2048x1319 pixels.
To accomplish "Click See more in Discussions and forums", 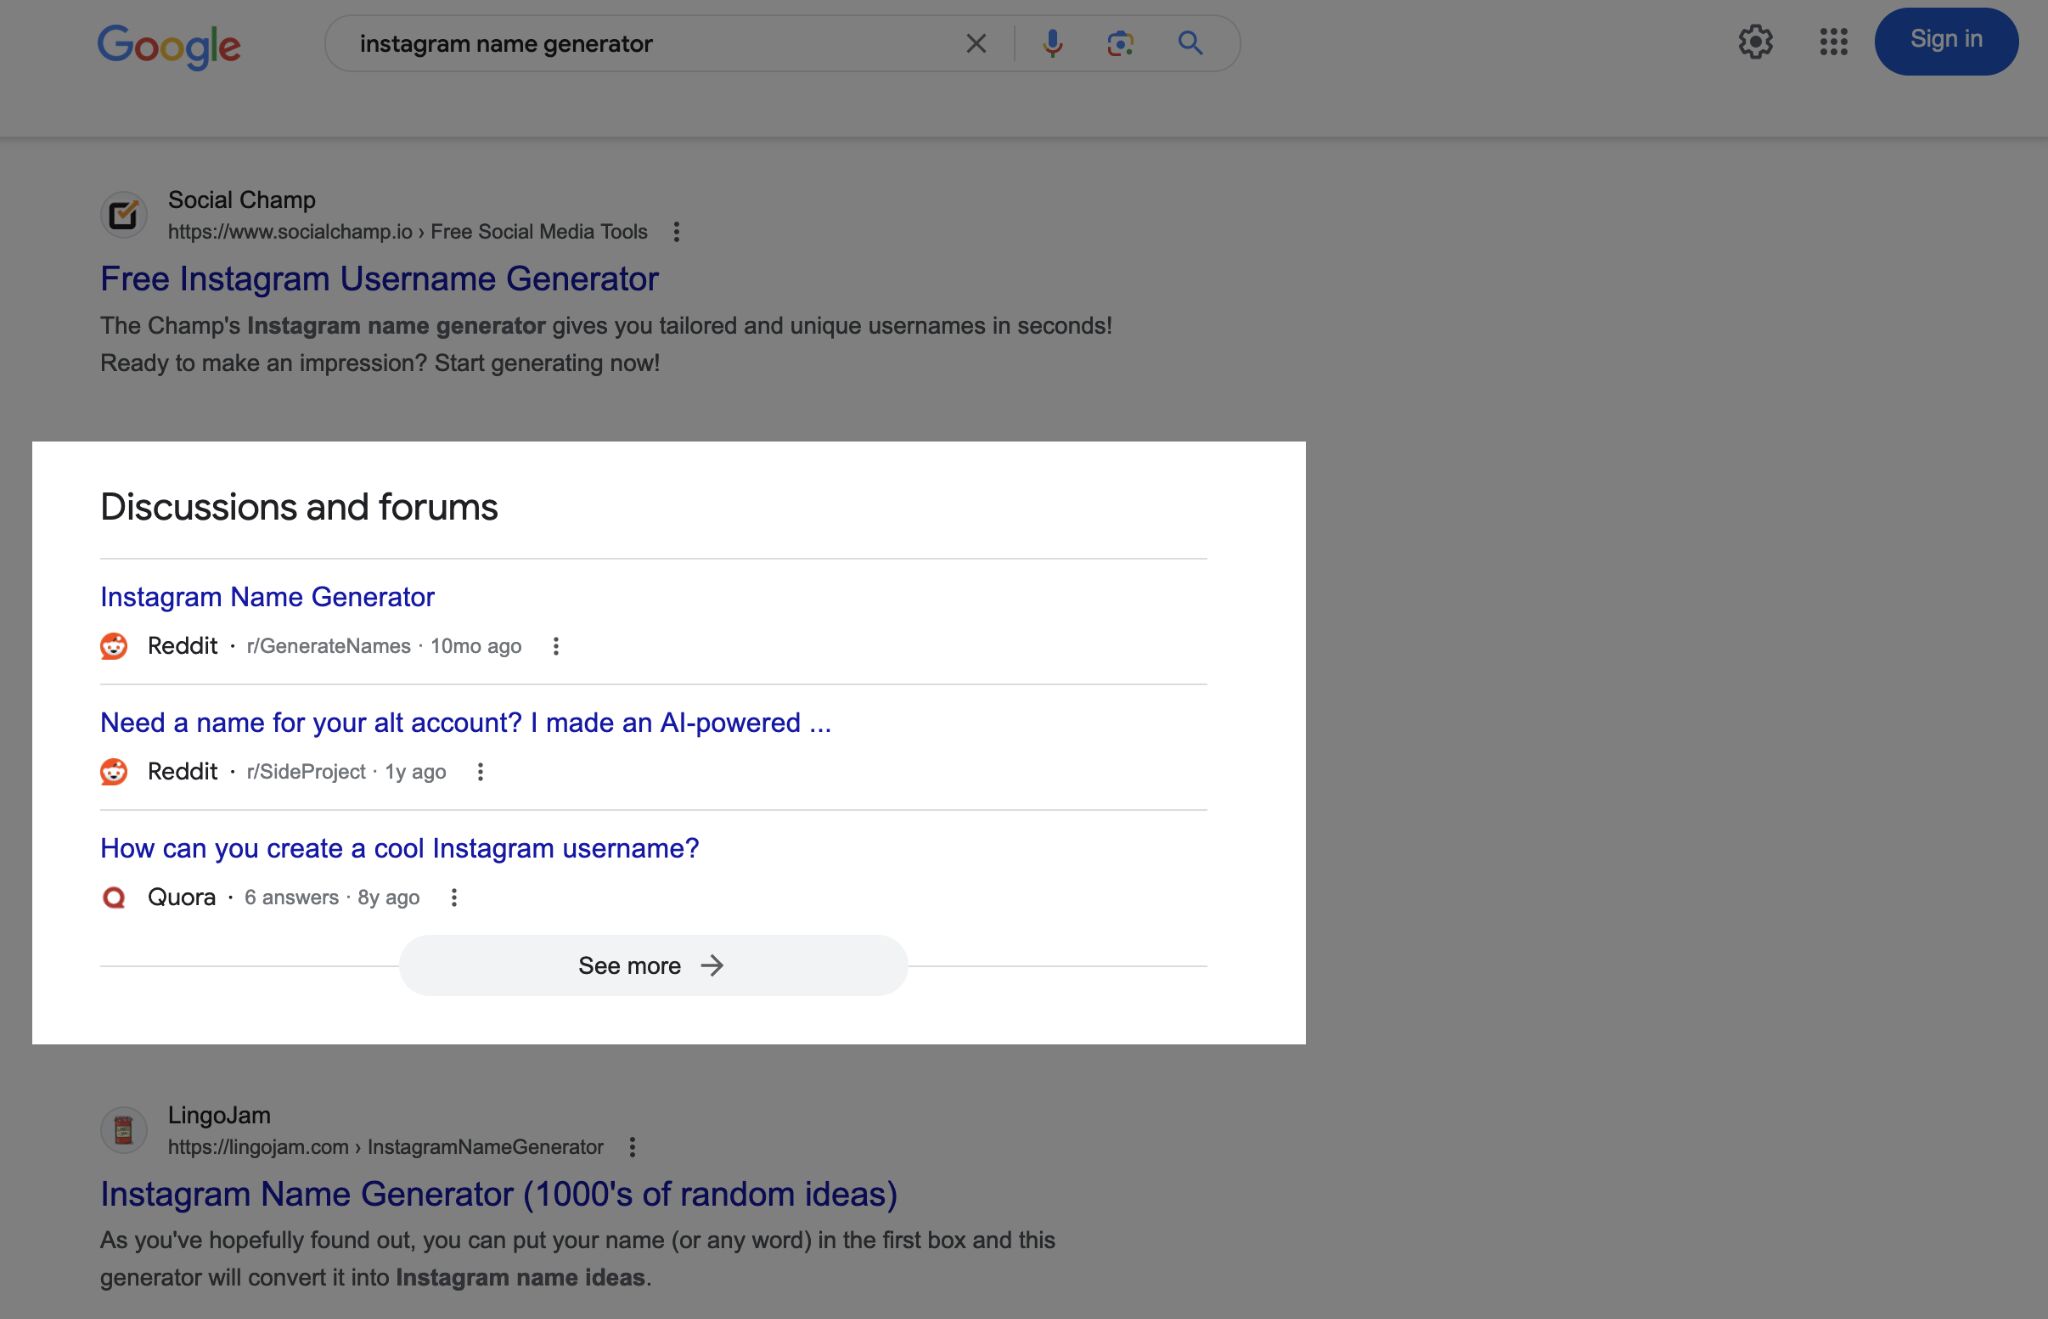I will click(x=652, y=962).
